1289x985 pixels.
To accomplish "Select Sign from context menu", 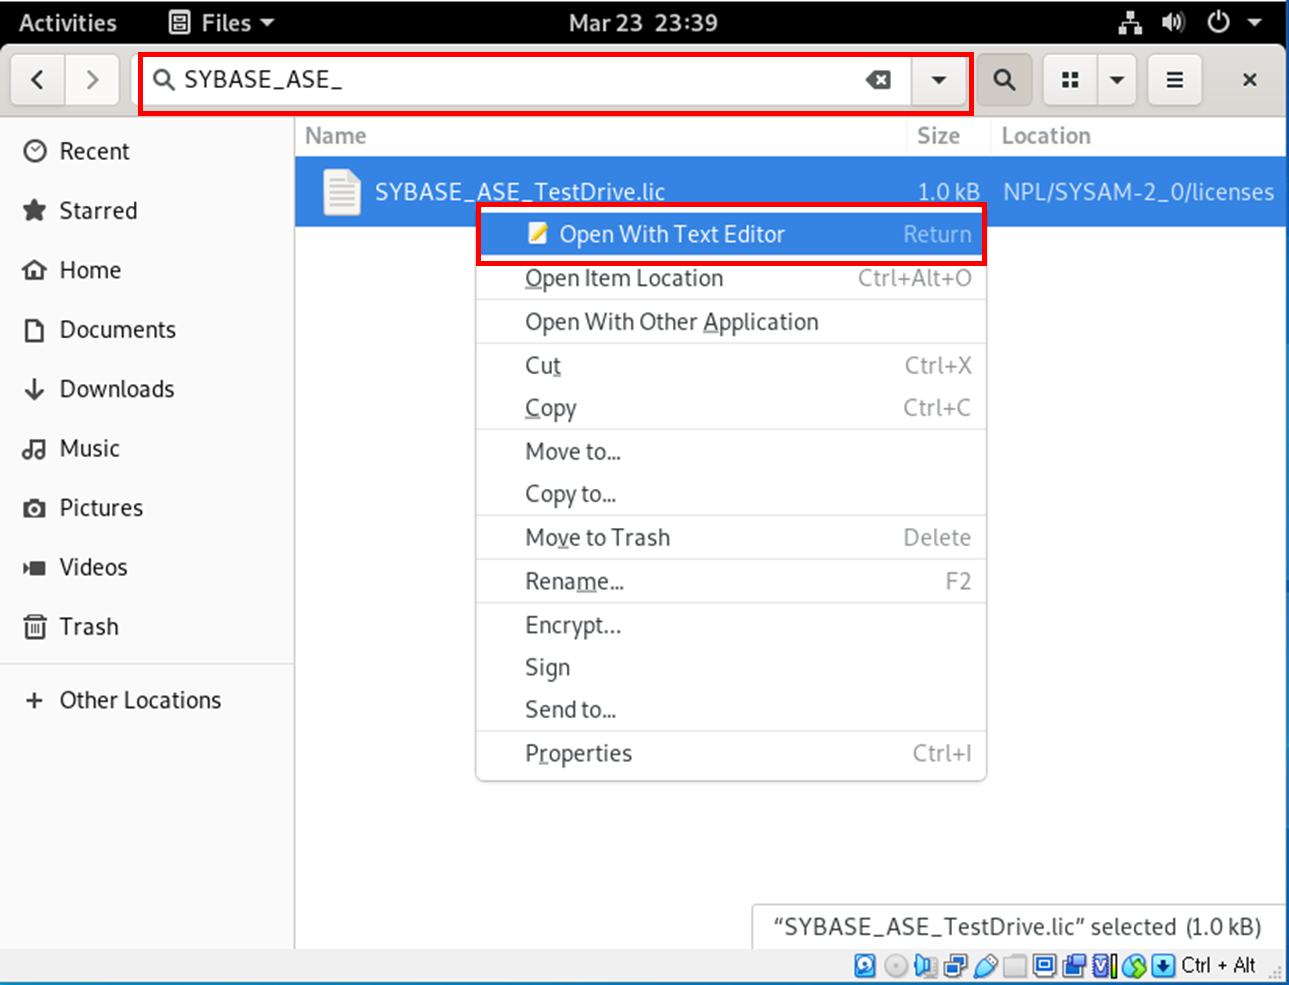I will [731, 668].
